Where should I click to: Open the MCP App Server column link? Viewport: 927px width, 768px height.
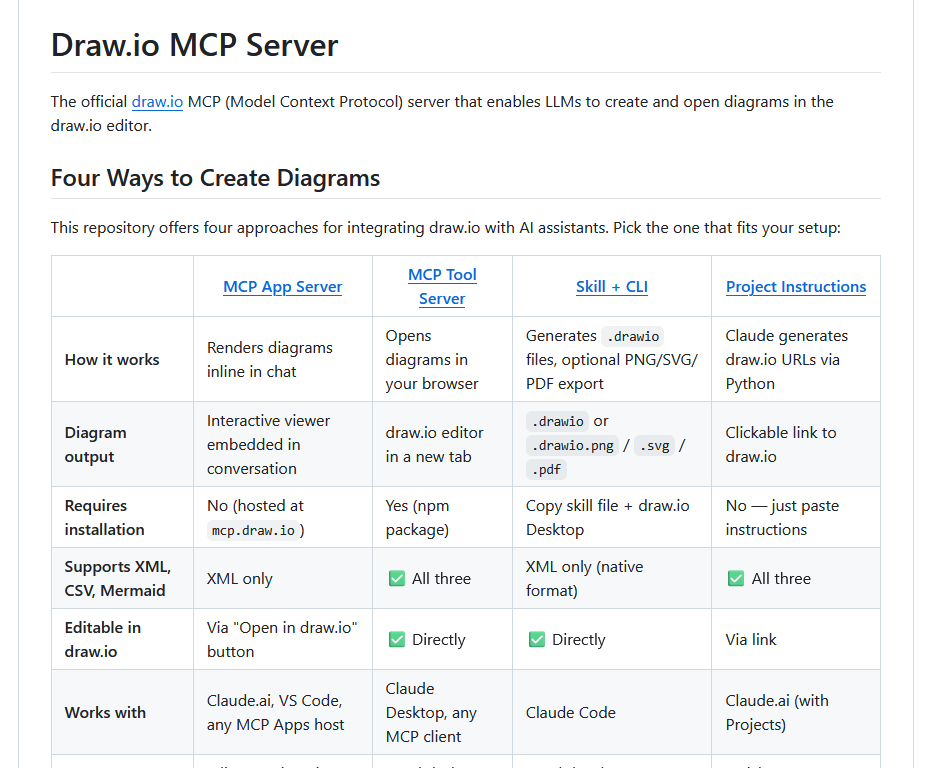(282, 287)
